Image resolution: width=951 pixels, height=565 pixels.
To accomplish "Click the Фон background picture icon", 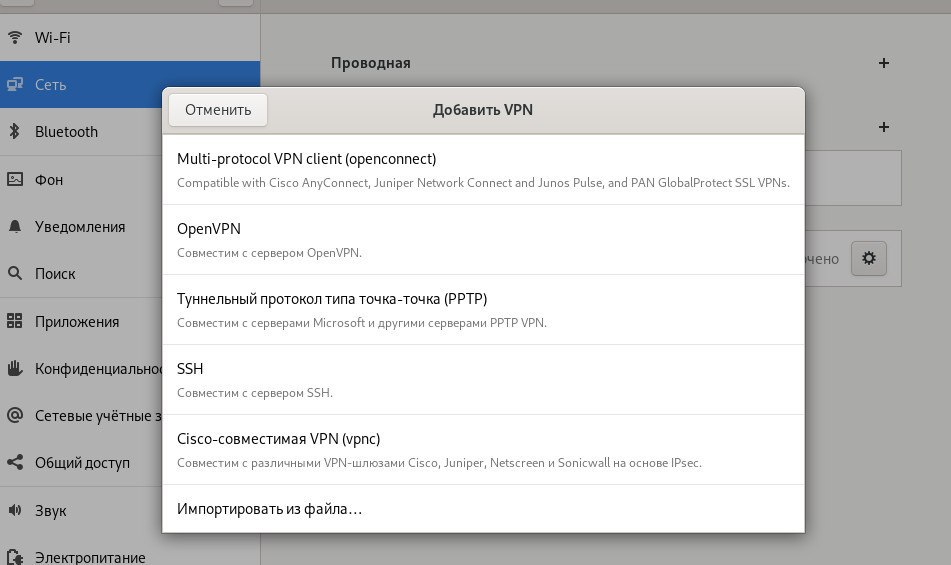I will (x=15, y=179).
